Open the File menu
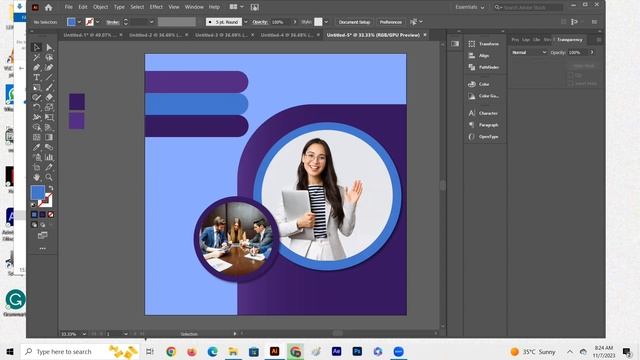This screenshot has width=640, height=360. click(69, 7)
